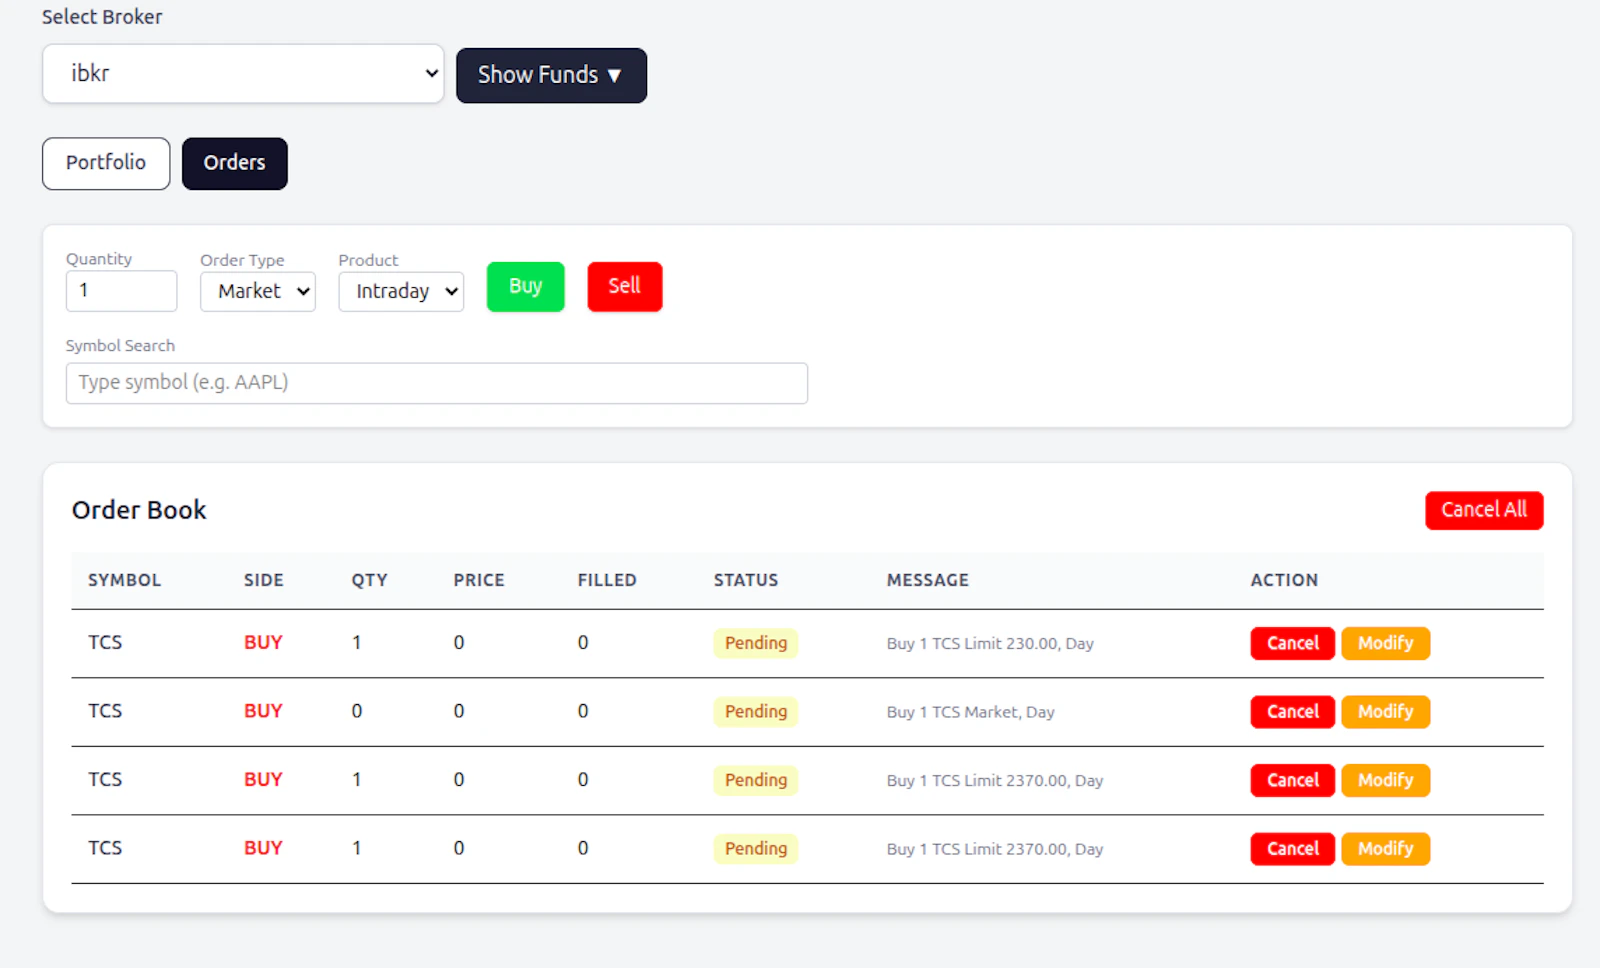
Task: Select message 'Buy 1 TCS Limit 230.00, Day'
Action: (x=990, y=644)
